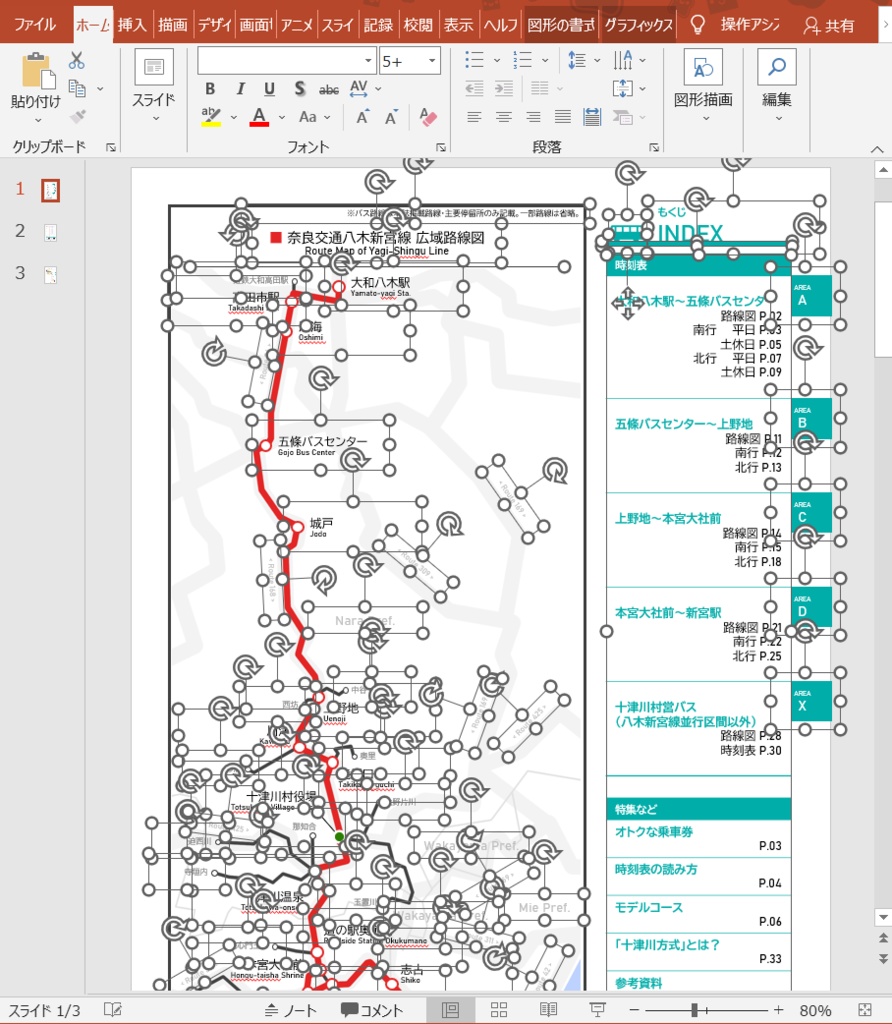The image size is (892, 1024).
Task: Click the Tell Me lightbulb icon
Action: [x=697, y=25]
